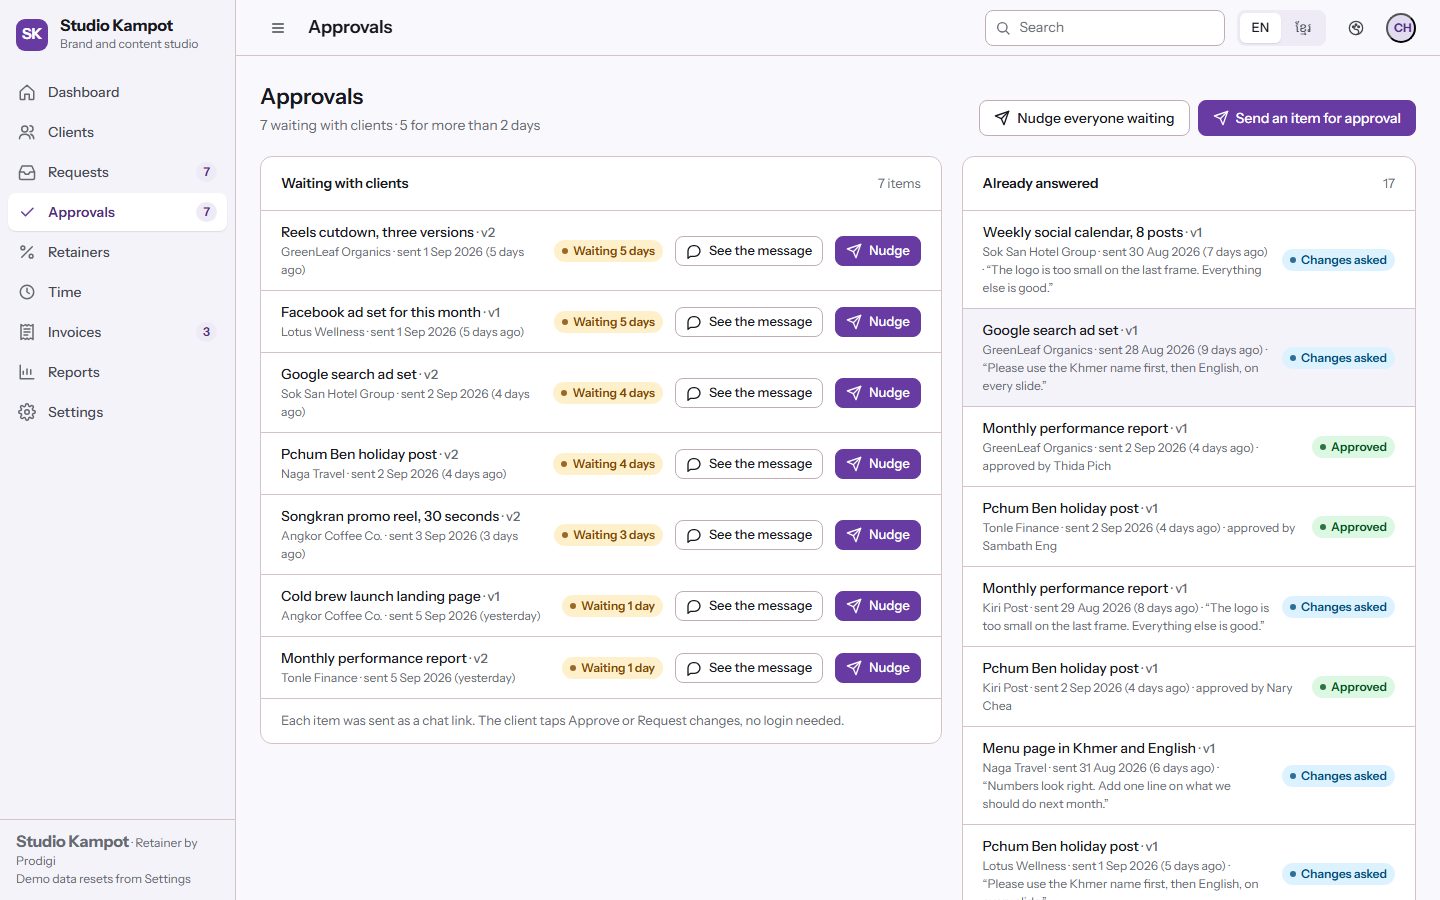Click the theme palette icon in the header
Screen dimensions: 1440x900
(x=1356, y=28)
